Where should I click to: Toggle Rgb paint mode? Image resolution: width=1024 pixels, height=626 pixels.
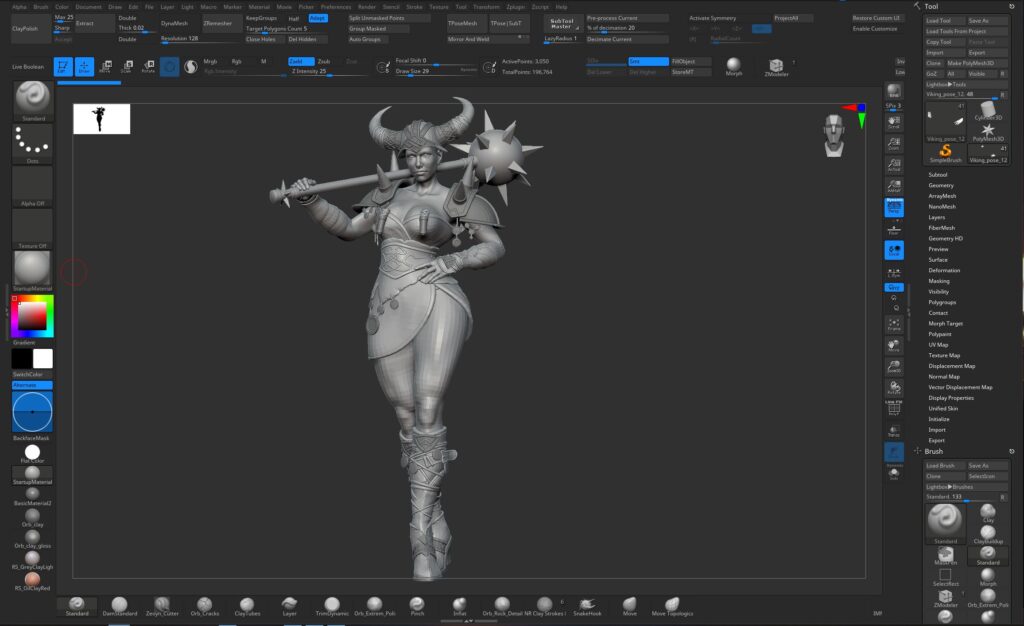point(236,61)
